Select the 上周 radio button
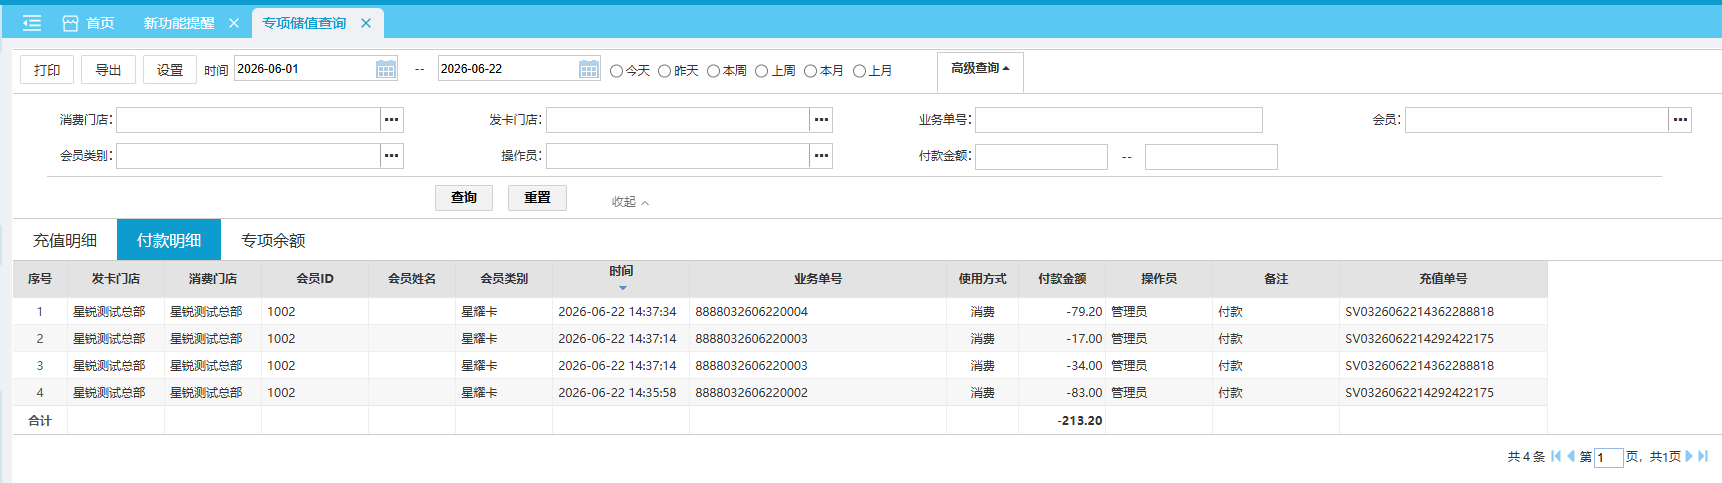Viewport: 1722px width, 483px height. 762,71
